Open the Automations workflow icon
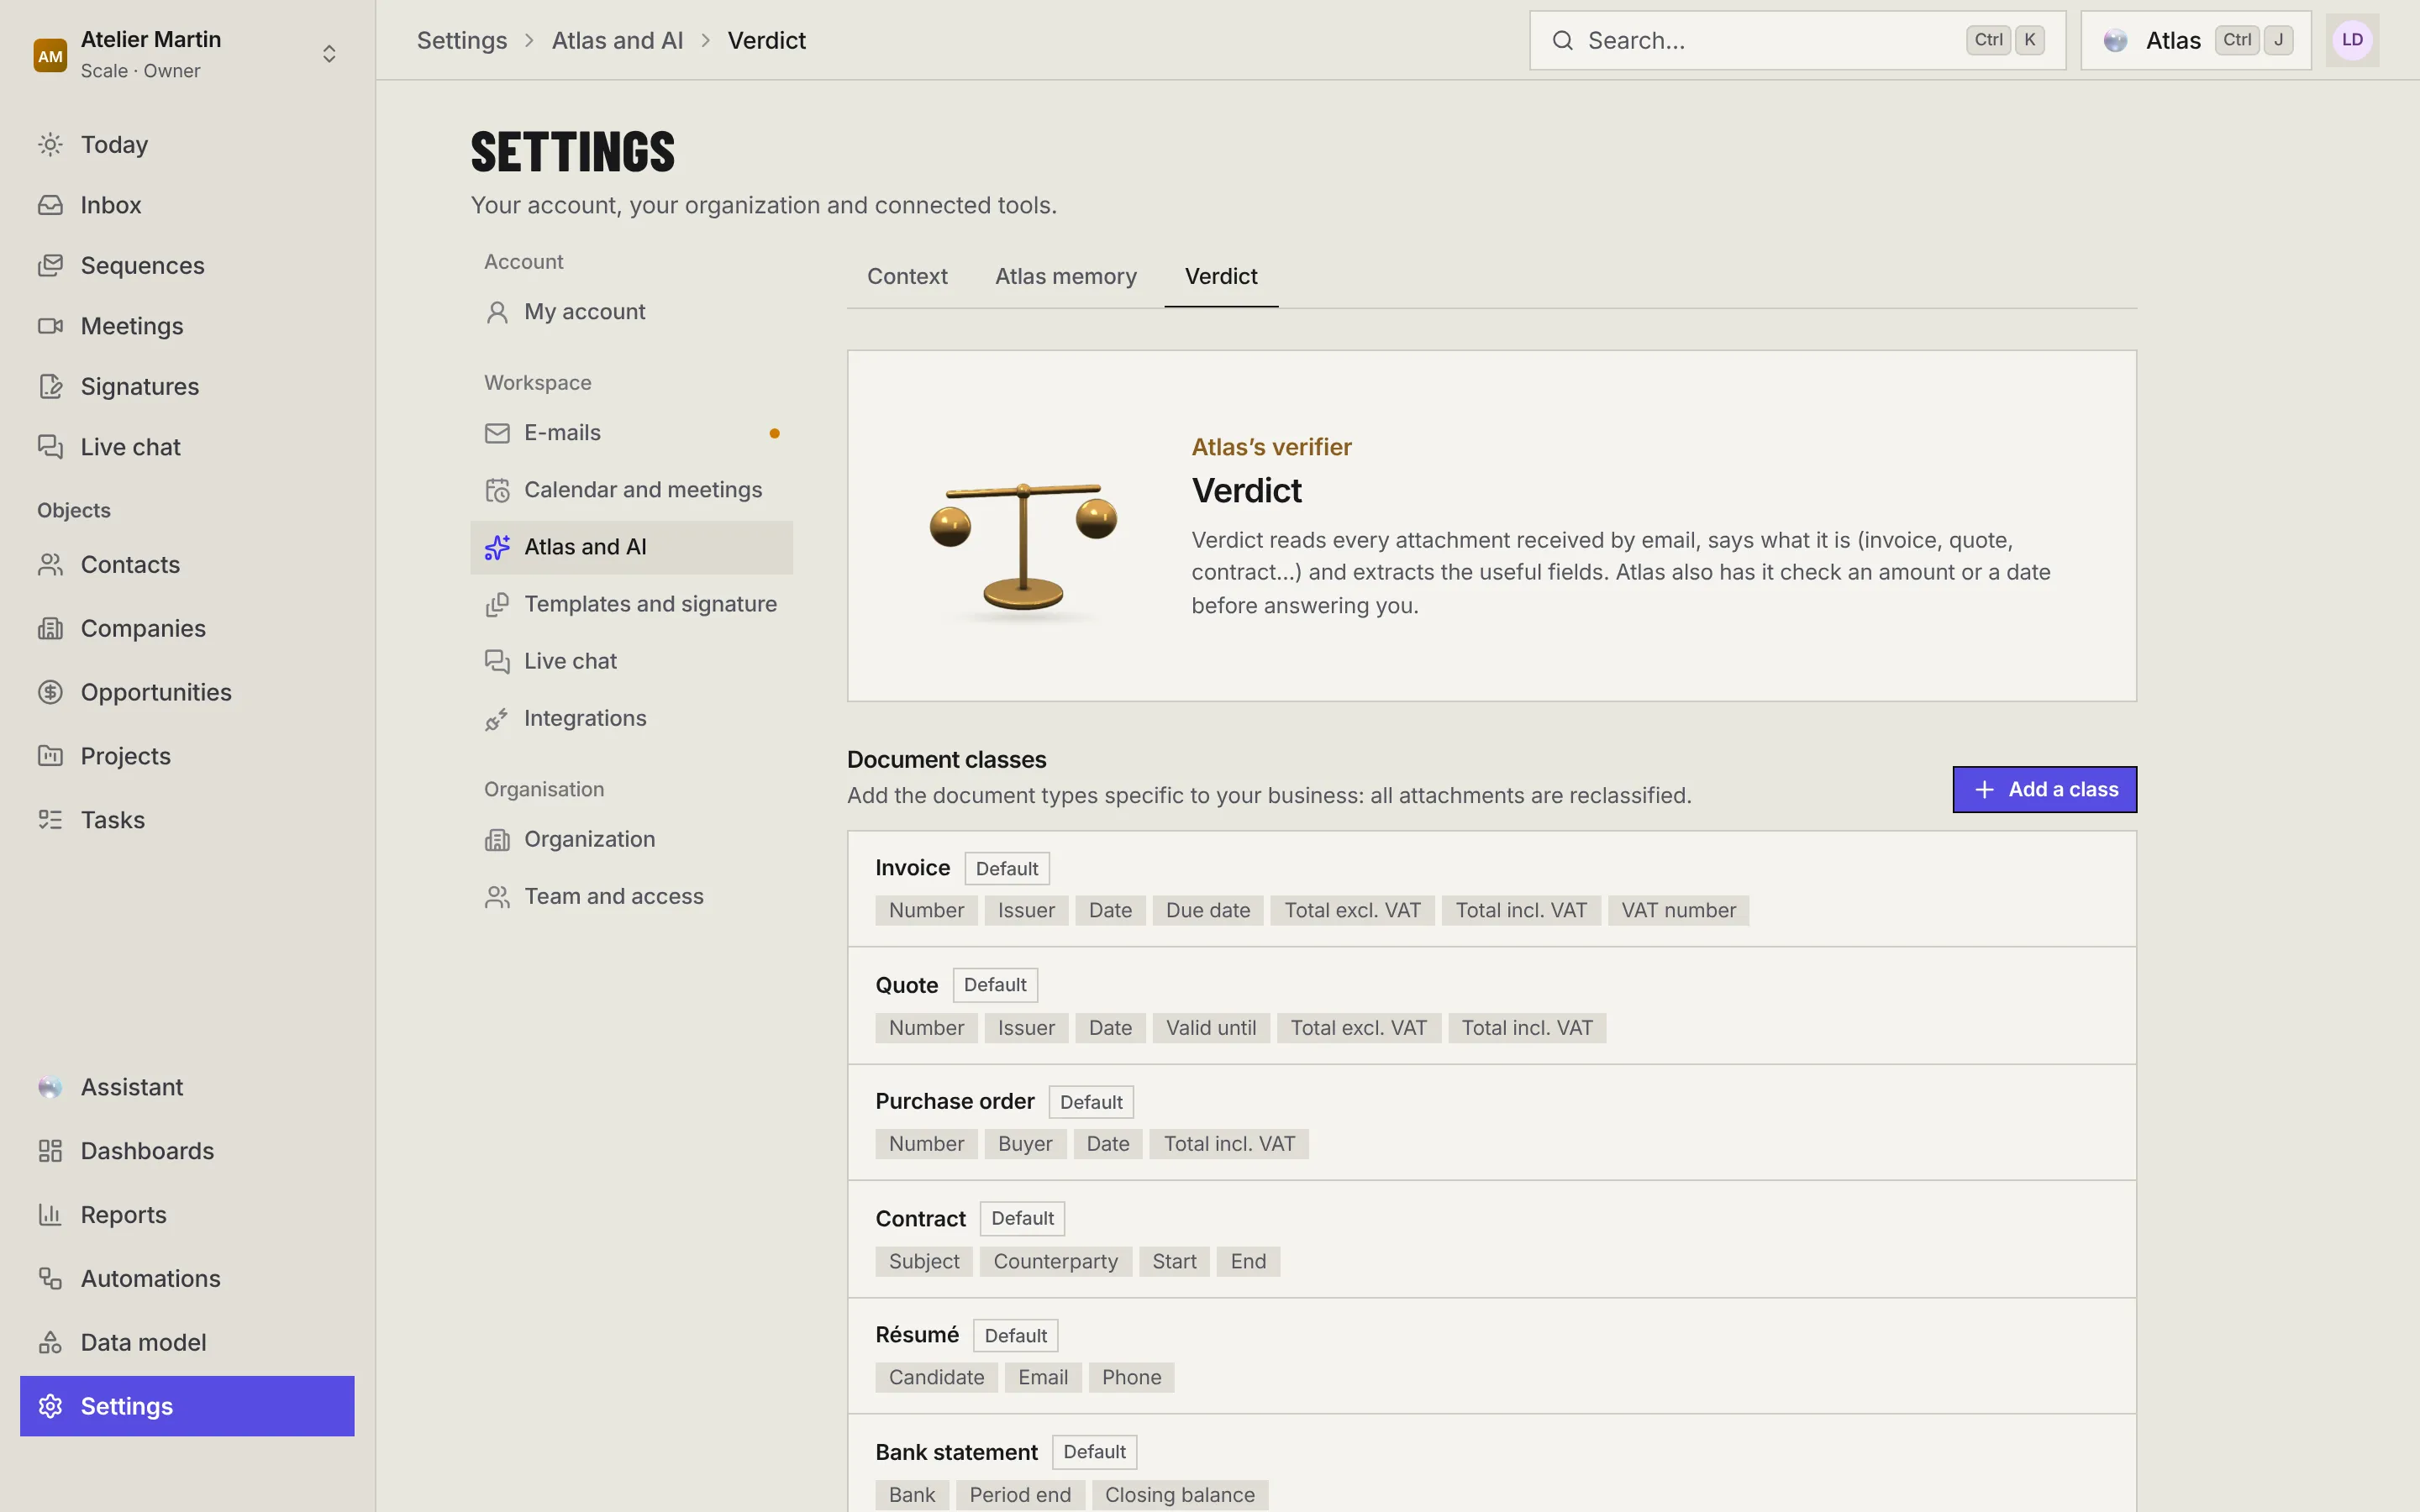The width and height of the screenshot is (2420, 1512). [x=50, y=1278]
